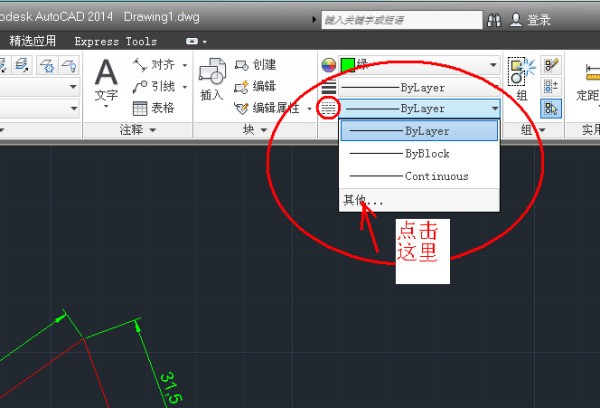Collapse the linetype ByLayer dropdown
Image resolution: width=600 pixels, height=408 pixels.
point(494,108)
